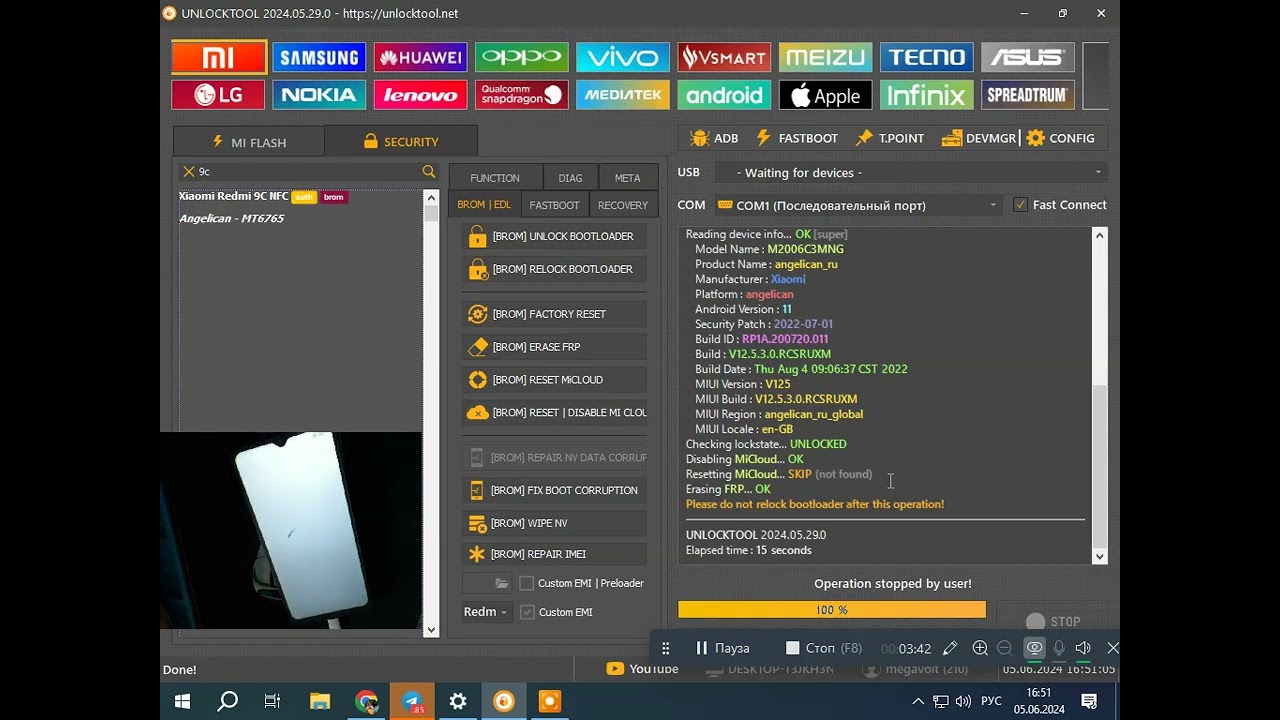The width and height of the screenshot is (1280, 720).
Task: Click [BROM] UNLOCK BOOTLOADER
Action: pyautogui.click(x=554, y=237)
